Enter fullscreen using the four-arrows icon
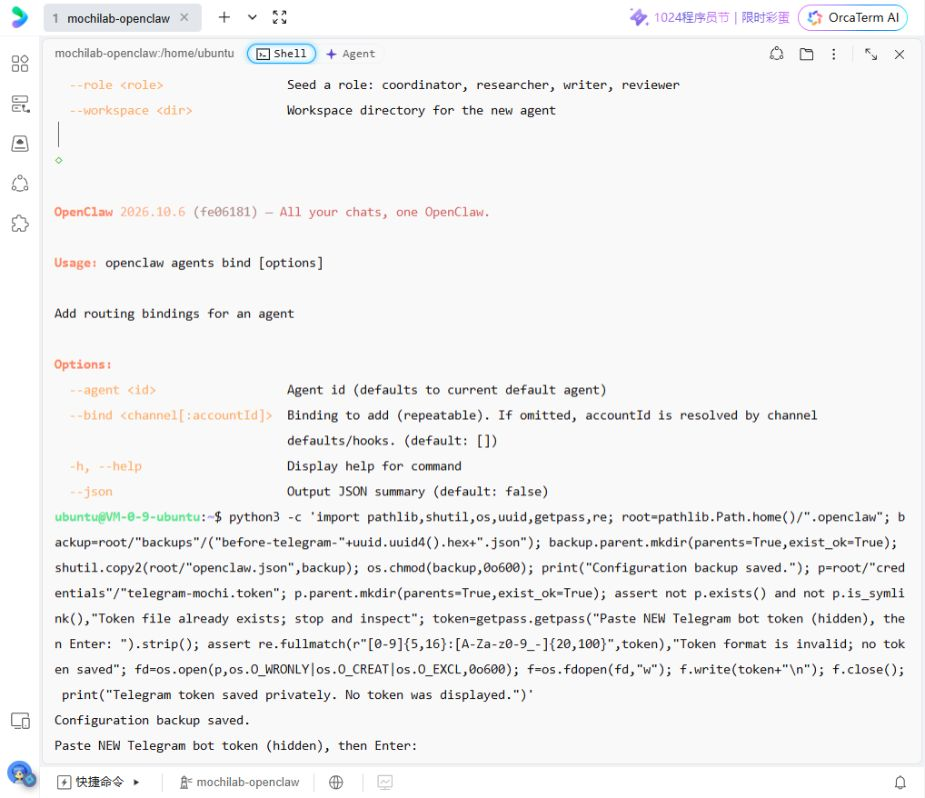This screenshot has width=925, height=798. (280, 17)
